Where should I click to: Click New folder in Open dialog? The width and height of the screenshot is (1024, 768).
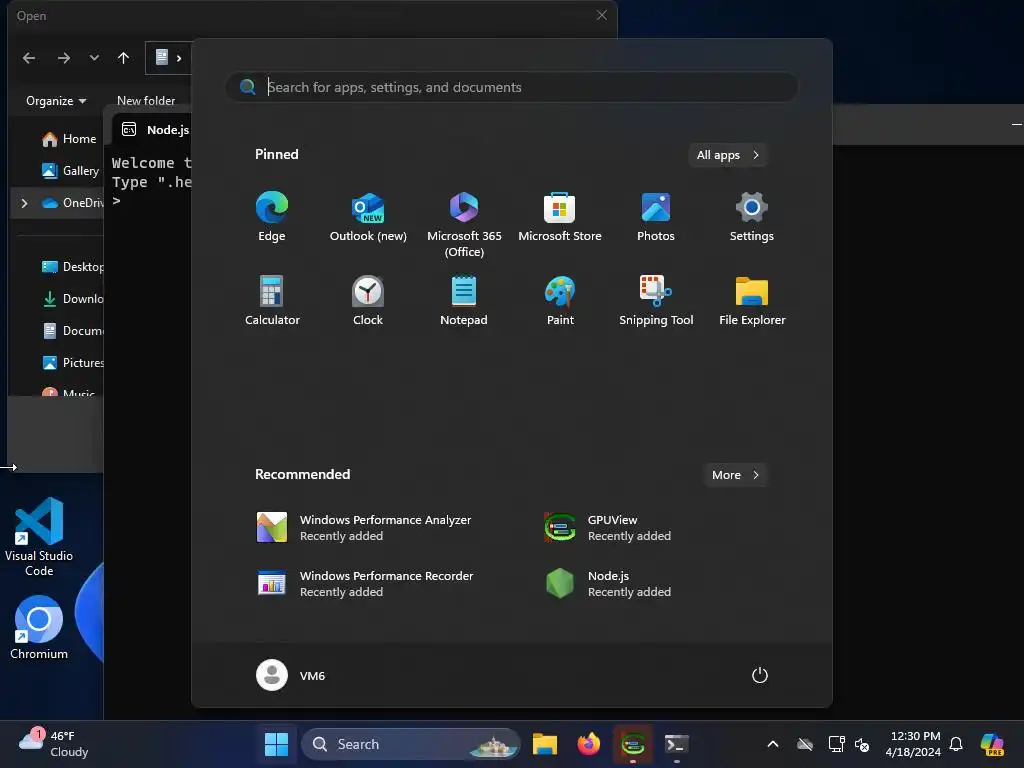click(146, 101)
